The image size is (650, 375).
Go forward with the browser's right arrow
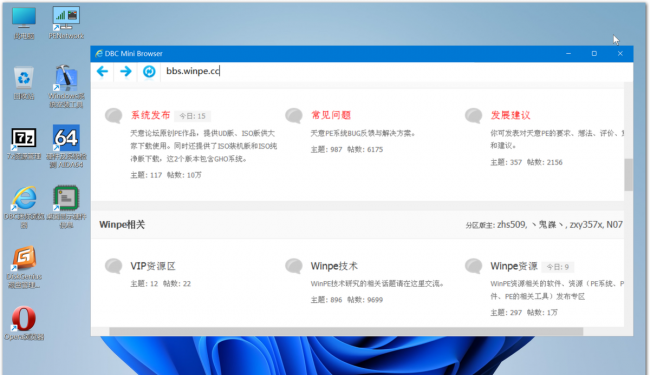tap(126, 71)
